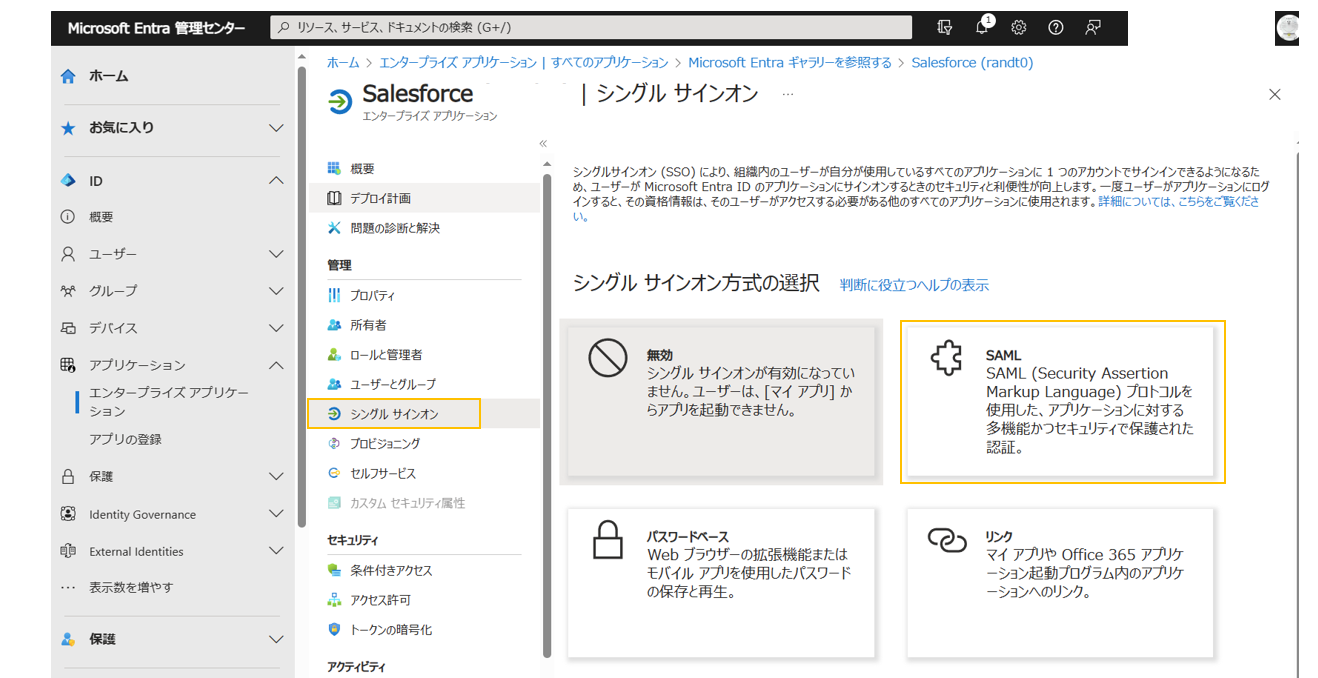Image resolution: width=1318 pixels, height=678 pixels.
Task: Click the protection padlock icon in sidebar
Action: (68, 477)
